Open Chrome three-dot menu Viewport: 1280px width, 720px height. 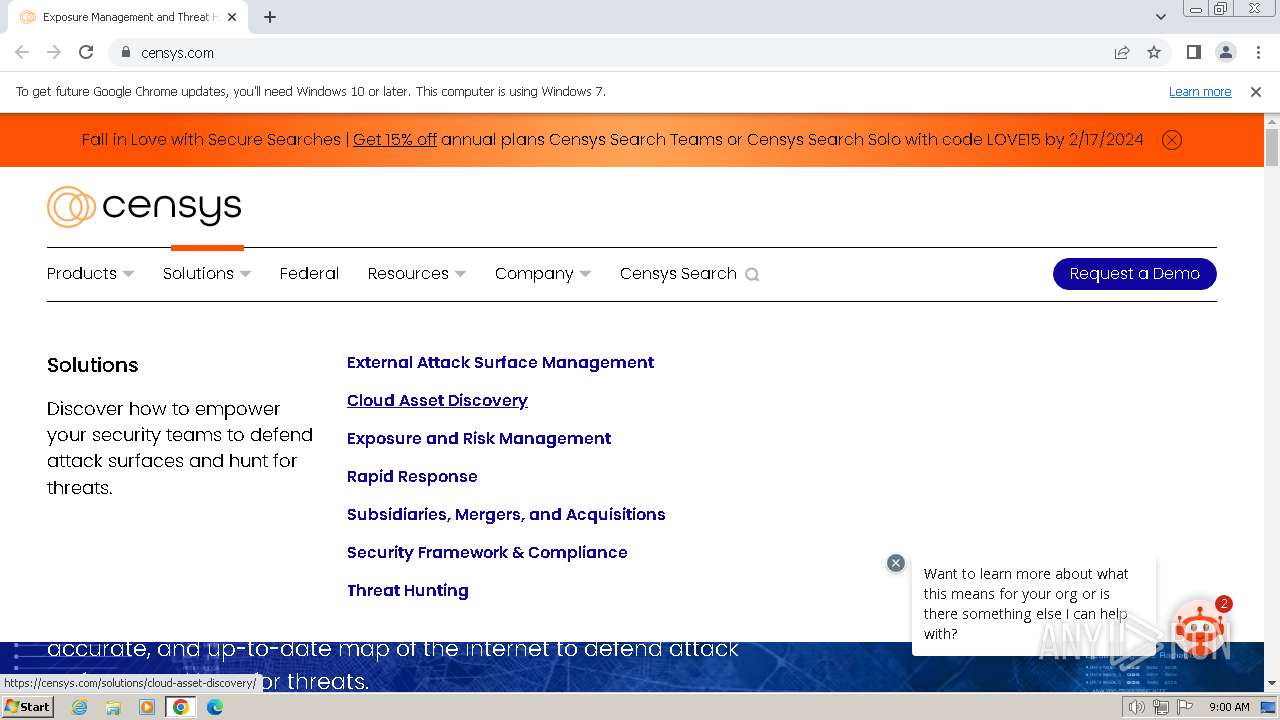(1258, 52)
